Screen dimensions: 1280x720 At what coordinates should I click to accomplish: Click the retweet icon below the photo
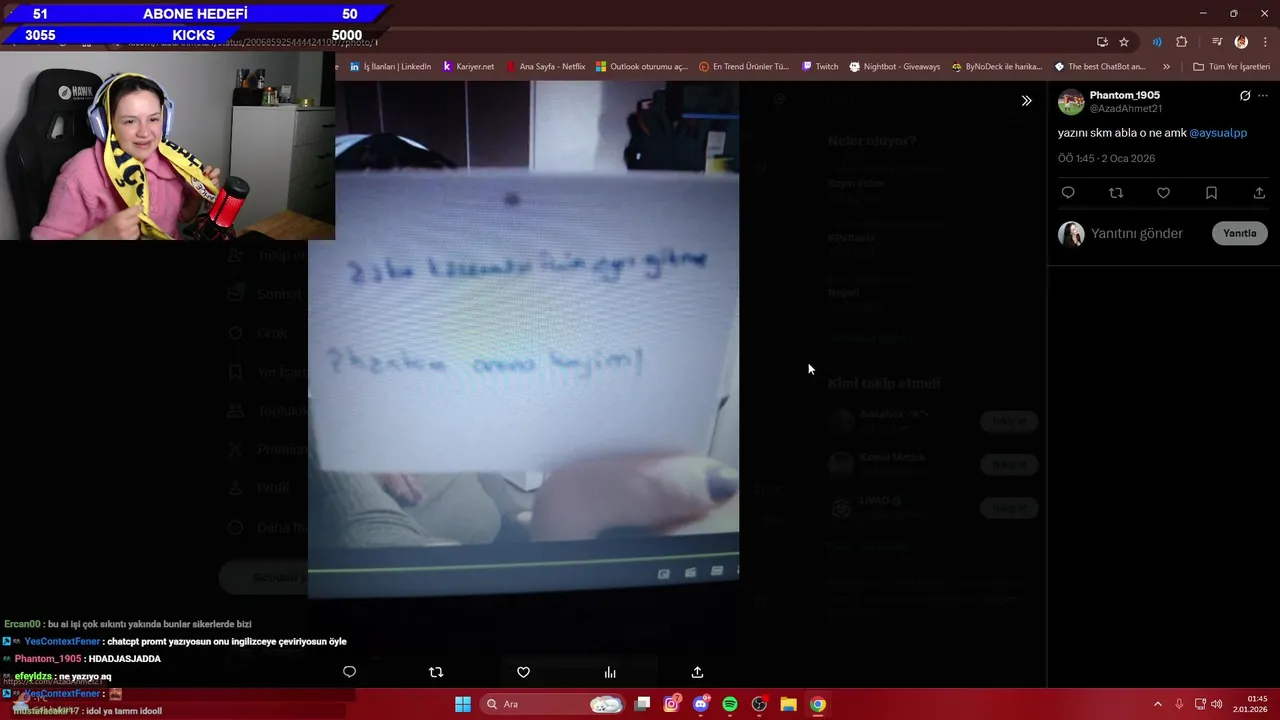point(436,672)
